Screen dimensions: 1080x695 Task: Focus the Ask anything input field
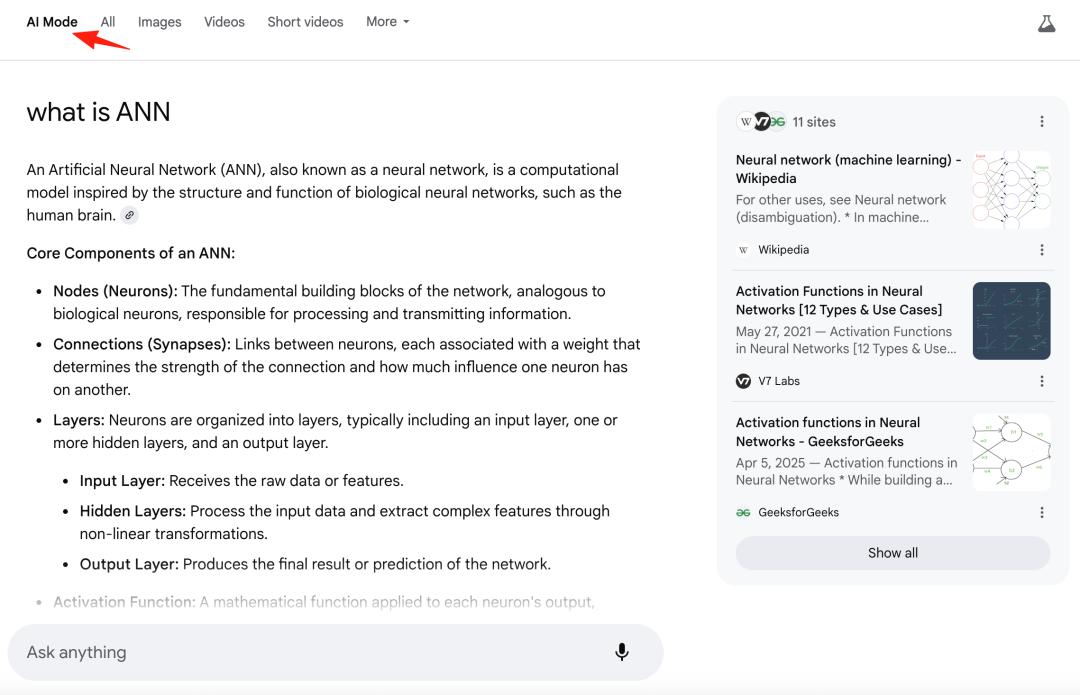click(x=310, y=652)
